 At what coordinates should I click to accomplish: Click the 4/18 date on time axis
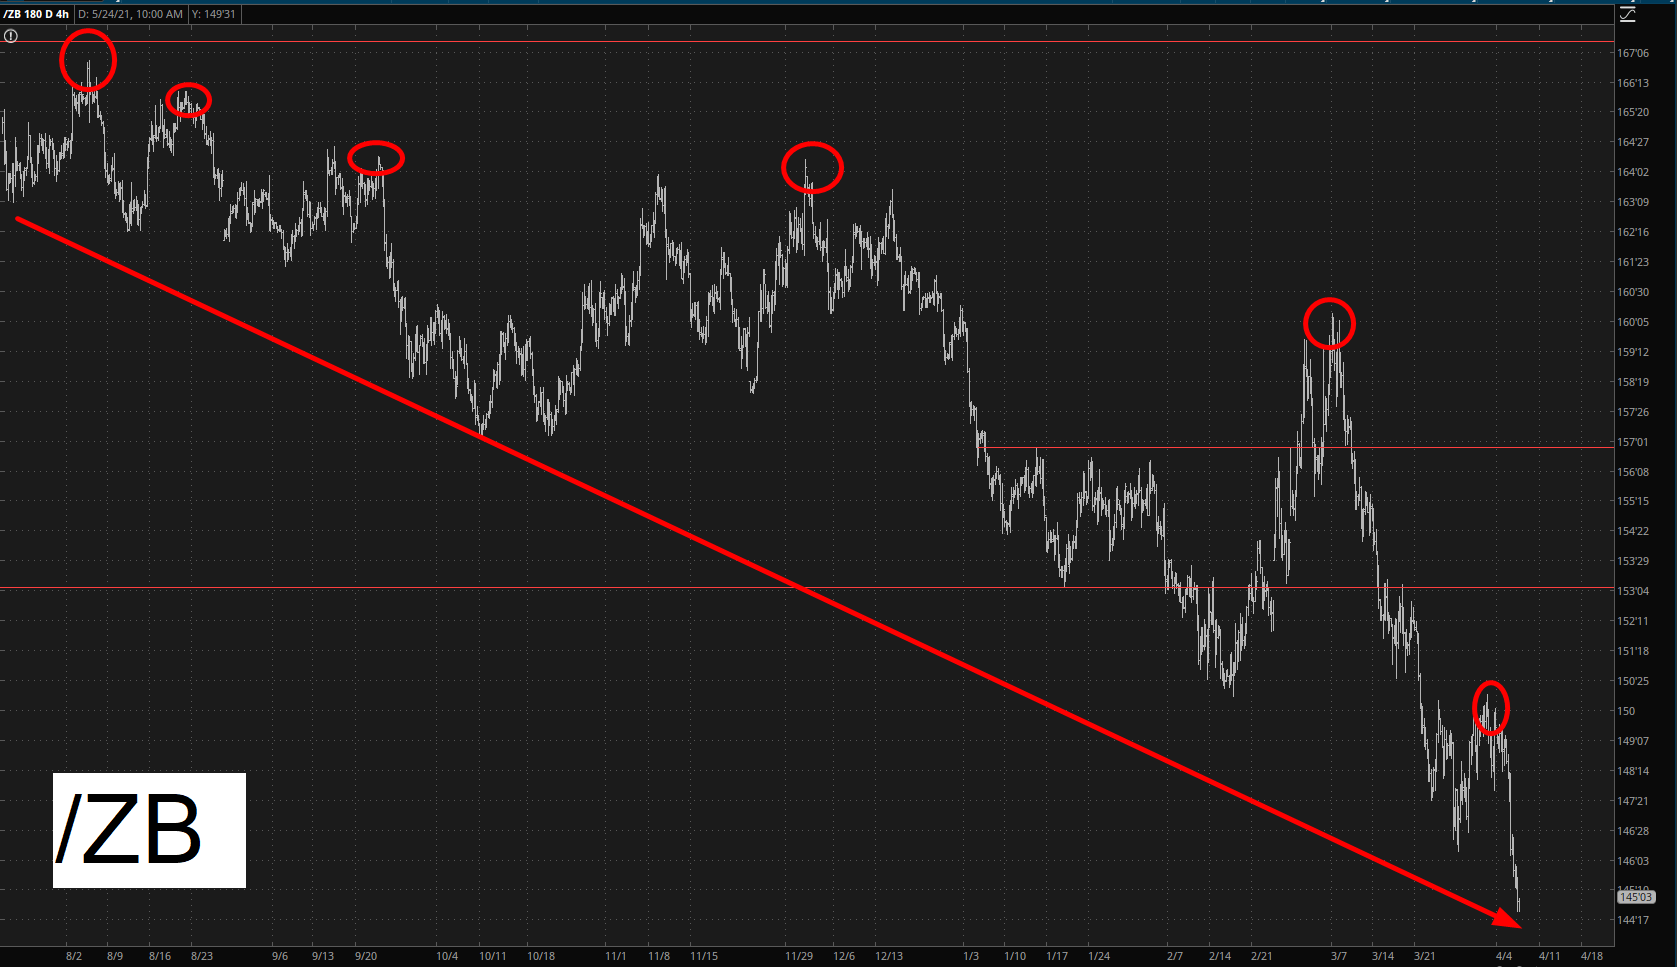[x=1591, y=956]
